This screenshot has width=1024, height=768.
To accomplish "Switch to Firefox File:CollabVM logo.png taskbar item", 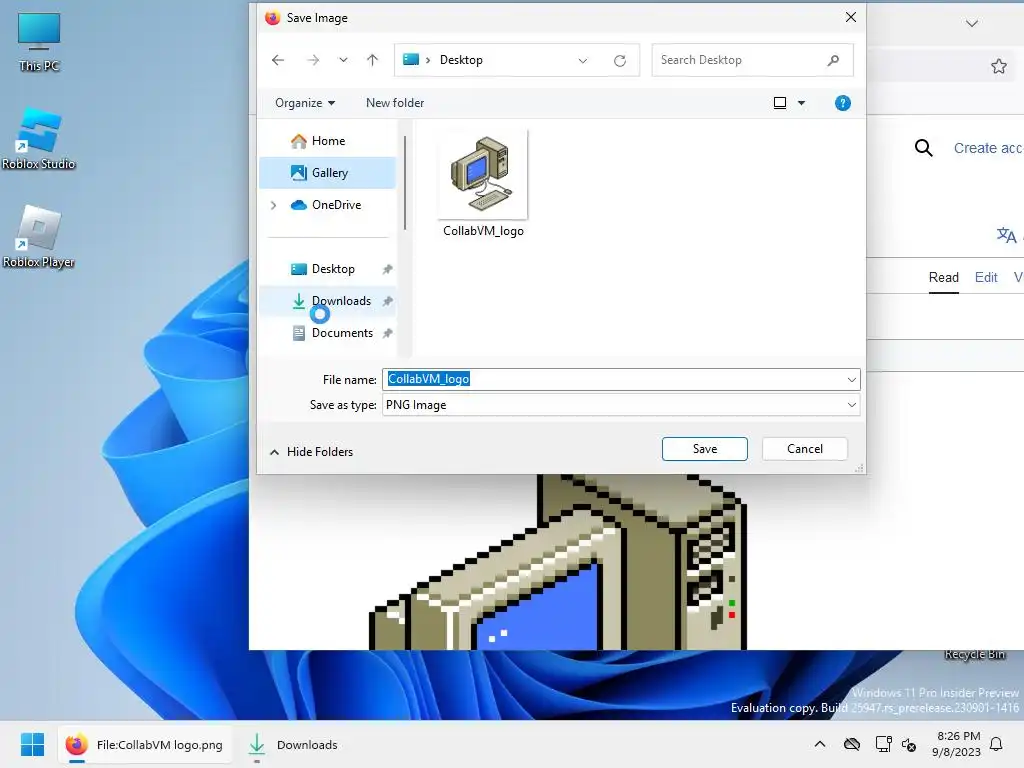I will point(145,744).
